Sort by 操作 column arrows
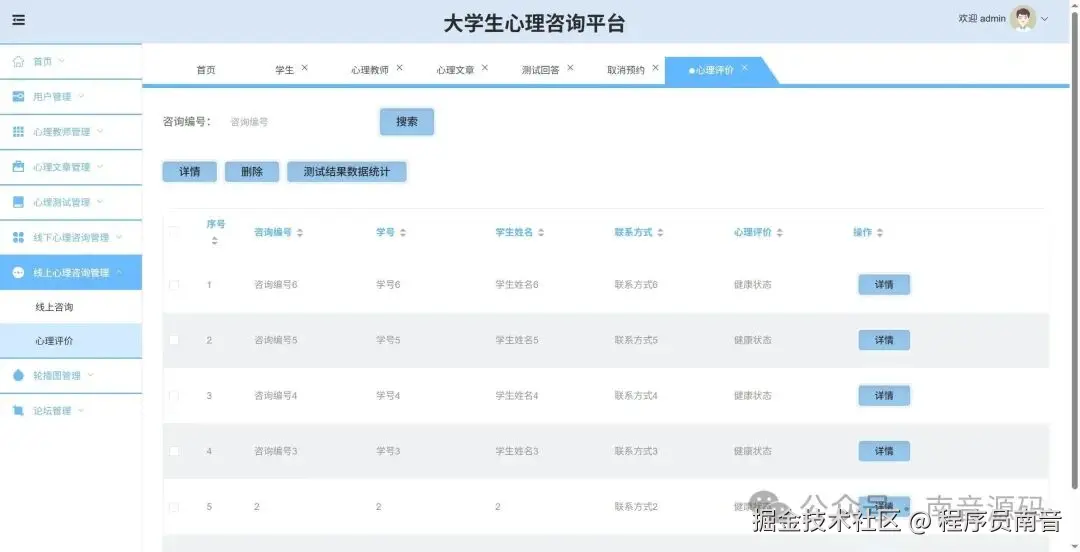The height and width of the screenshot is (552, 1080). click(880, 233)
